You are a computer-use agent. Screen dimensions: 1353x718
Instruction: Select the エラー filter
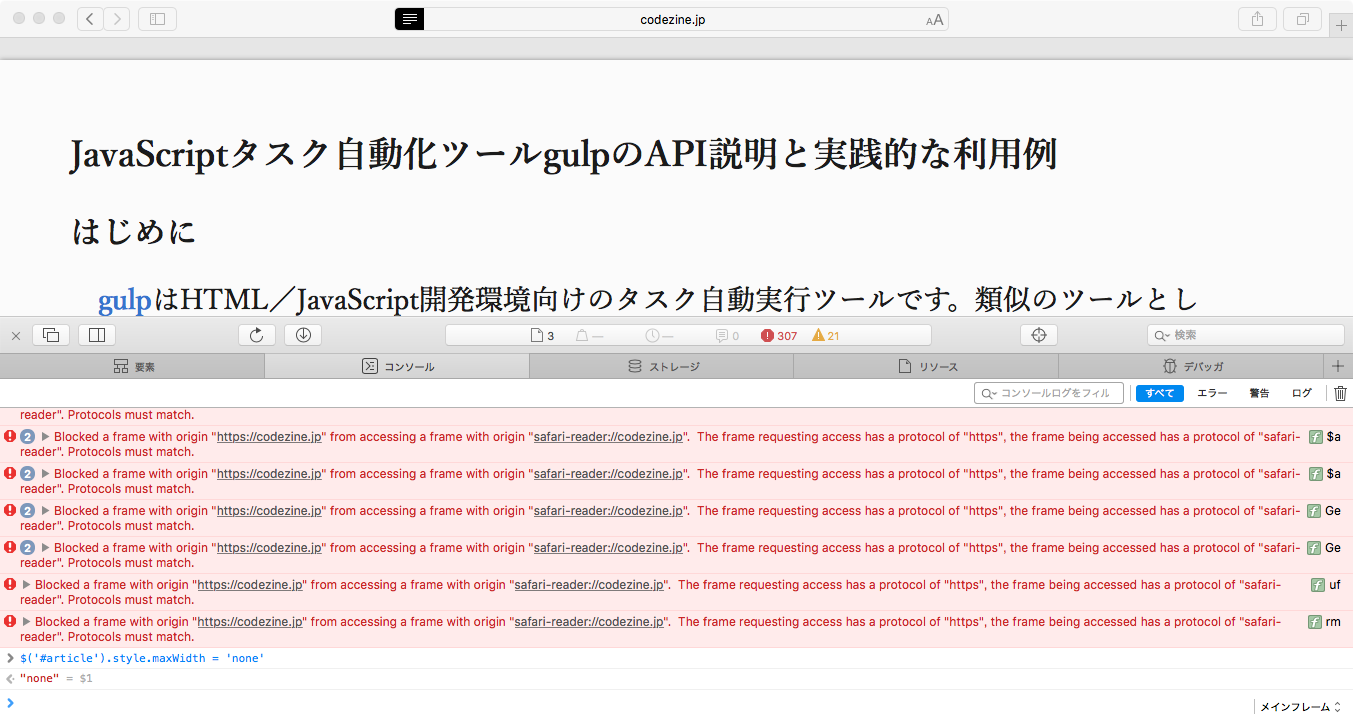pos(1212,393)
